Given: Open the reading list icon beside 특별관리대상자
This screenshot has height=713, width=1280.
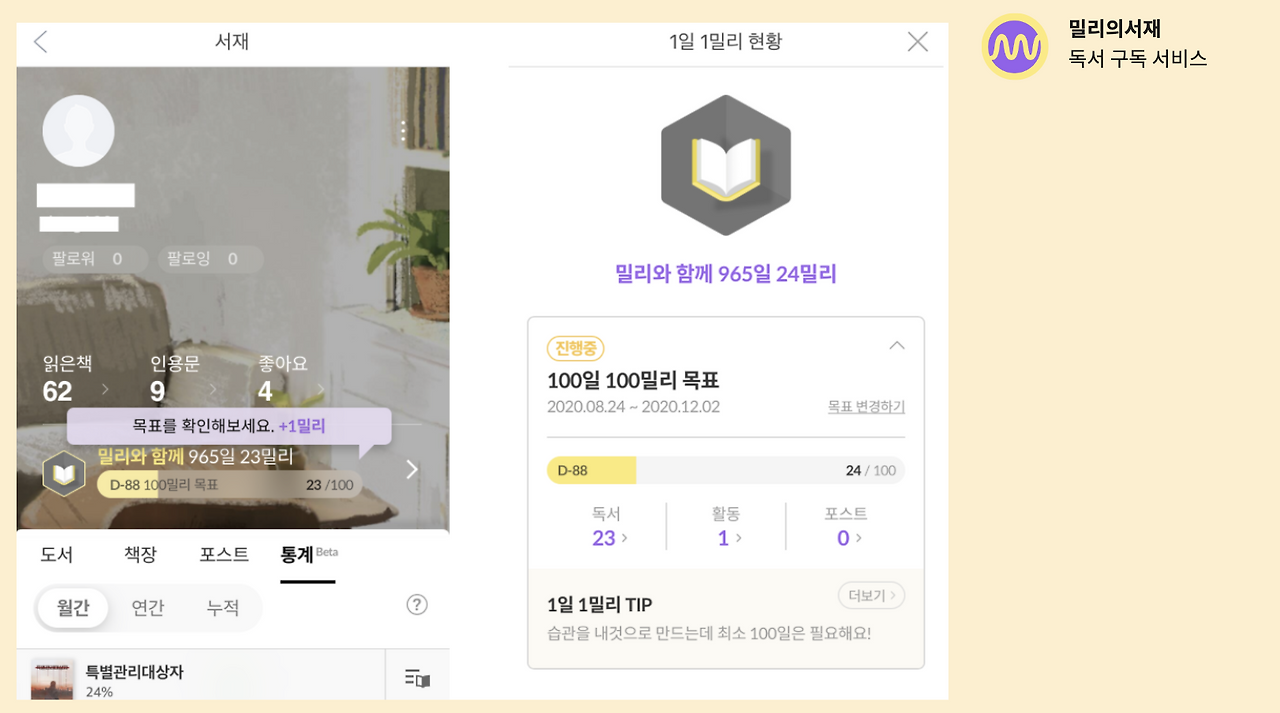Looking at the screenshot, I should coord(417,678).
